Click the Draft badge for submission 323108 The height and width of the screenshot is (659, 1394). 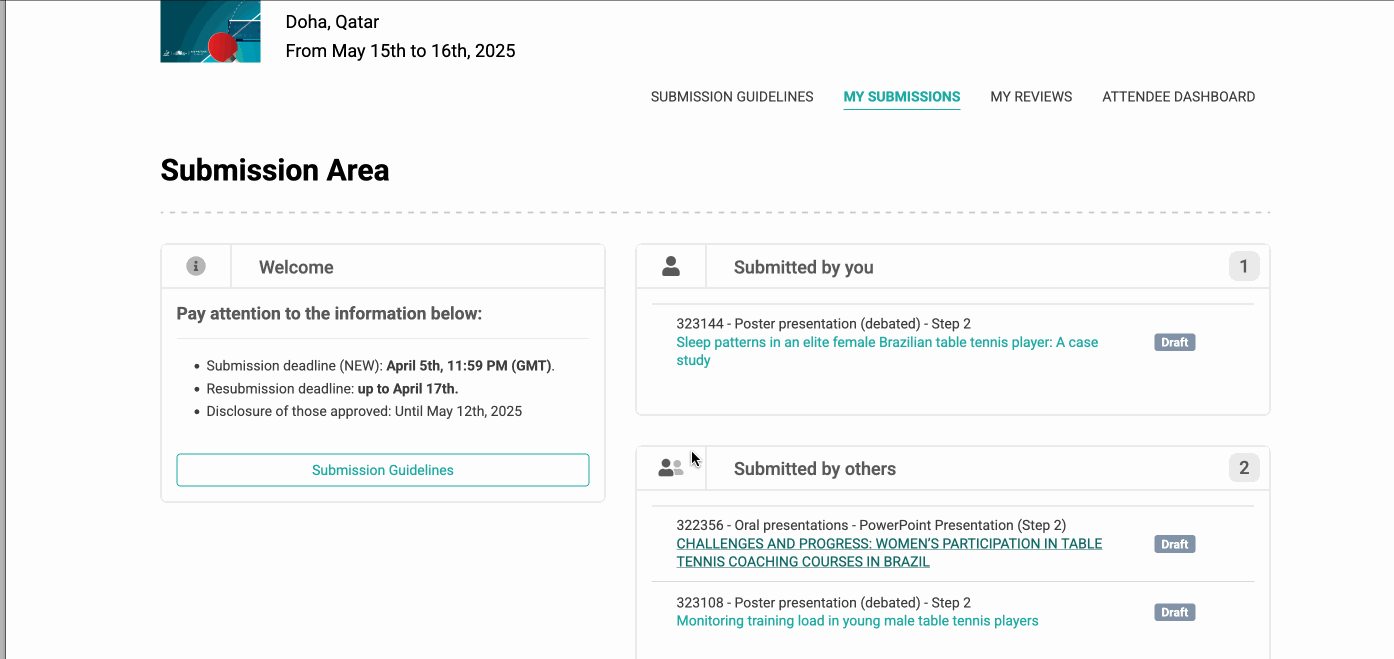tap(1175, 612)
